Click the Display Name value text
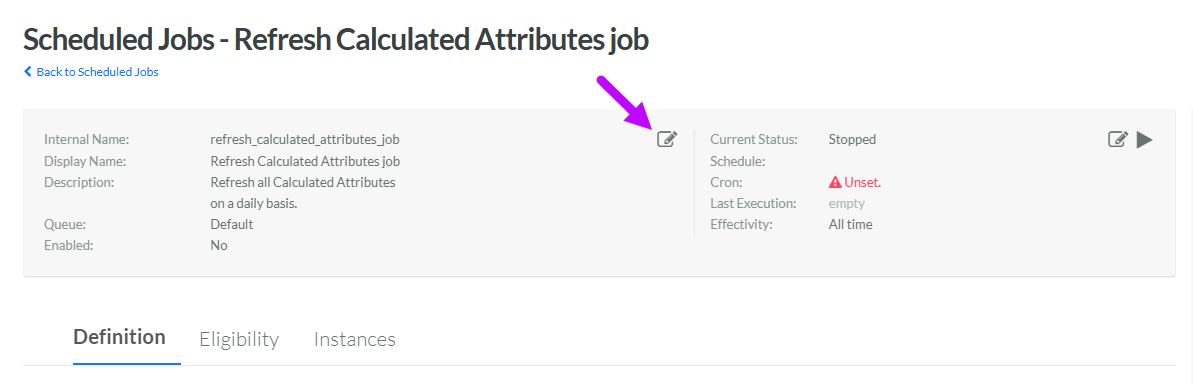 [x=305, y=161]
